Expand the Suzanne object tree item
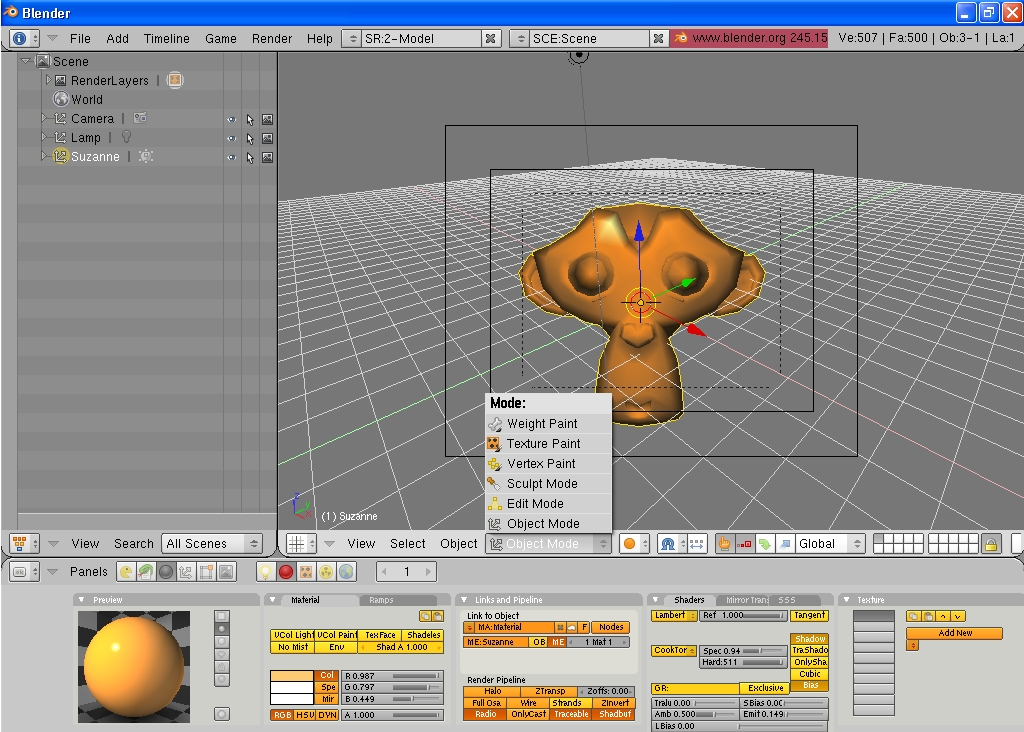This screenshot has height=732, width=1024. tap(43, 156)
